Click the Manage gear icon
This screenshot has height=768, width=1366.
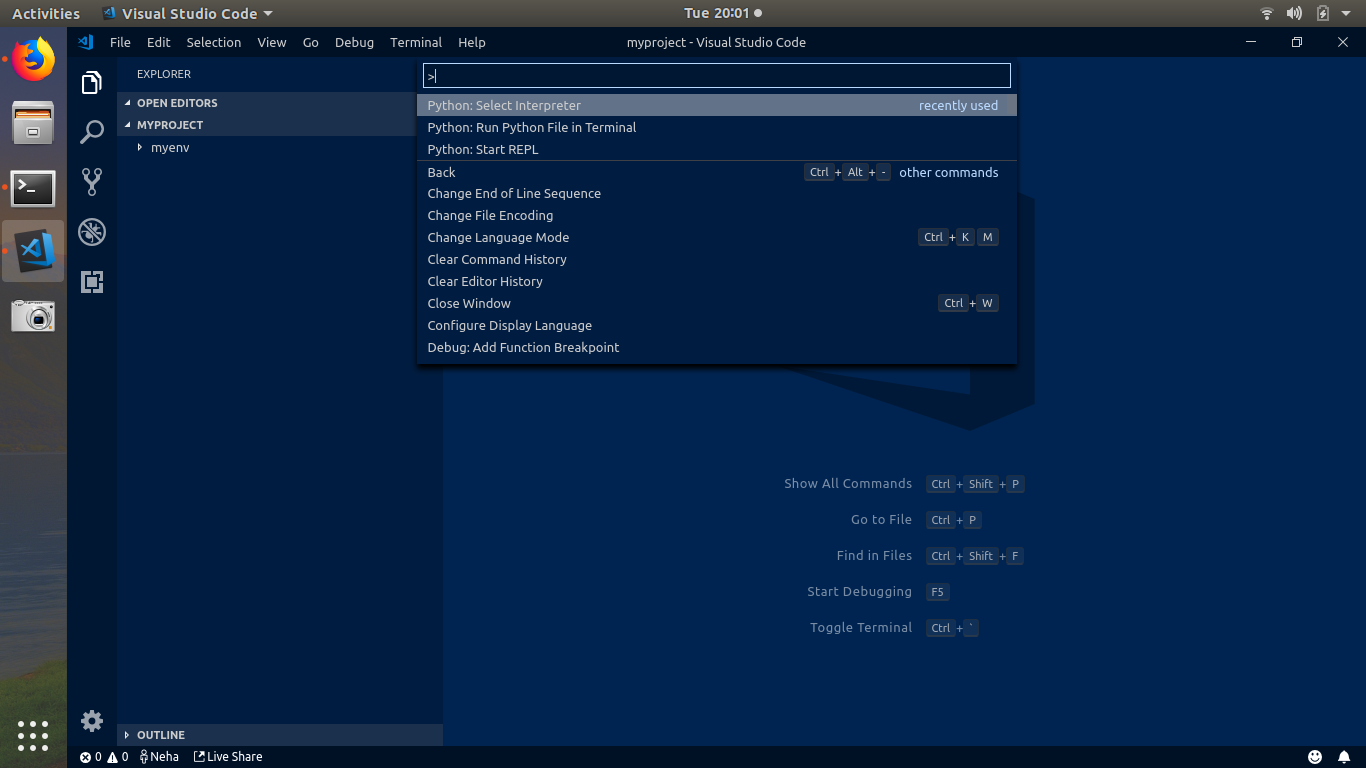click(92, 720)
